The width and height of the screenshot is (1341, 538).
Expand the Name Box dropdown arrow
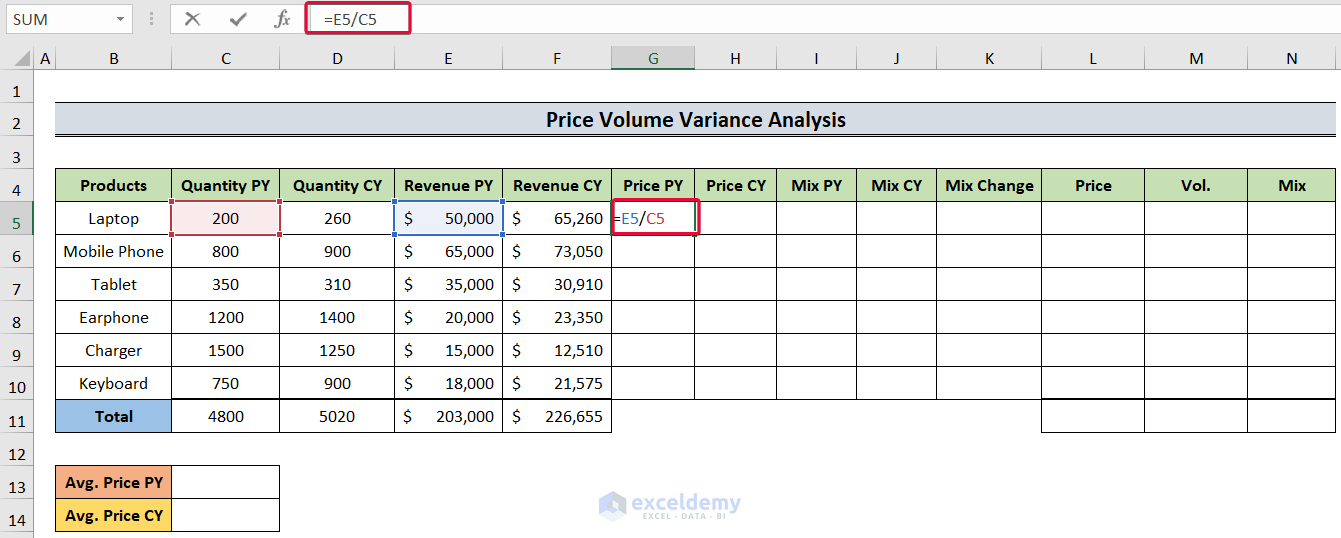[120, 19]
